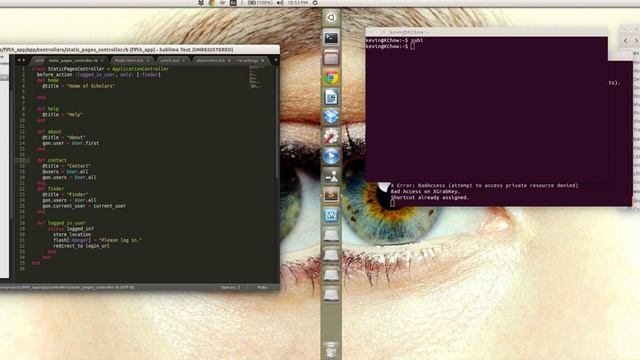640x360 pixels.
Task: Click the @users = User.all line
Action: coord(65,172)
